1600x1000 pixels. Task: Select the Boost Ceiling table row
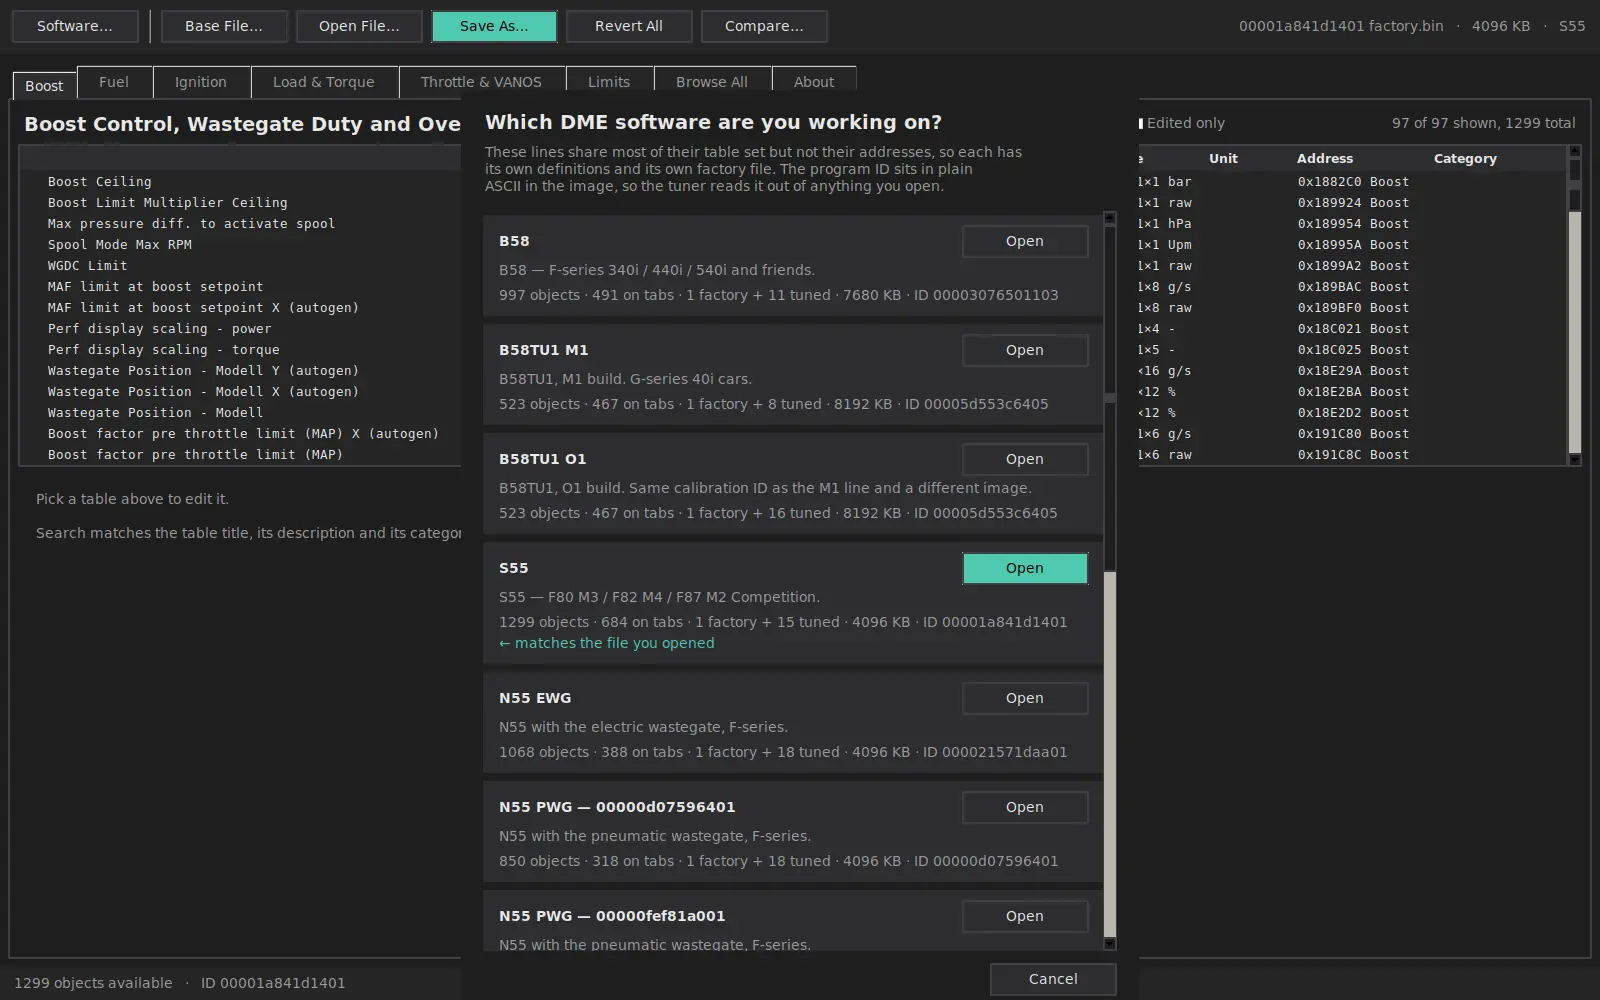[241, 182]
